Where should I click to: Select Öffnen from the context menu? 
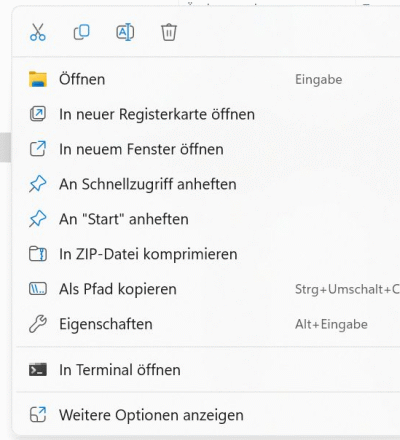pyautogui.click(x=207, y=79)
